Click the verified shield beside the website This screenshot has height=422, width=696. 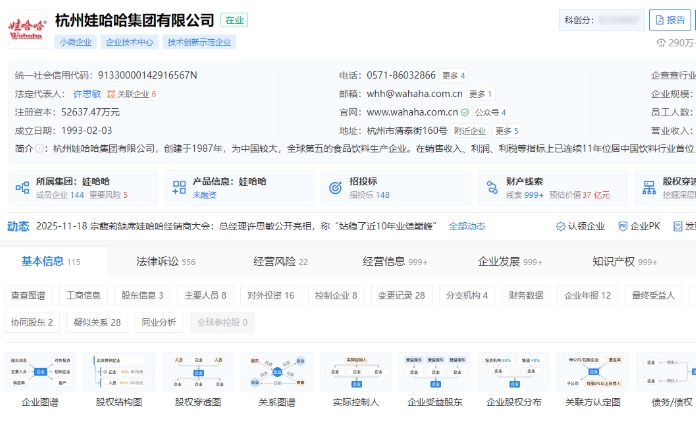[465, 113]
